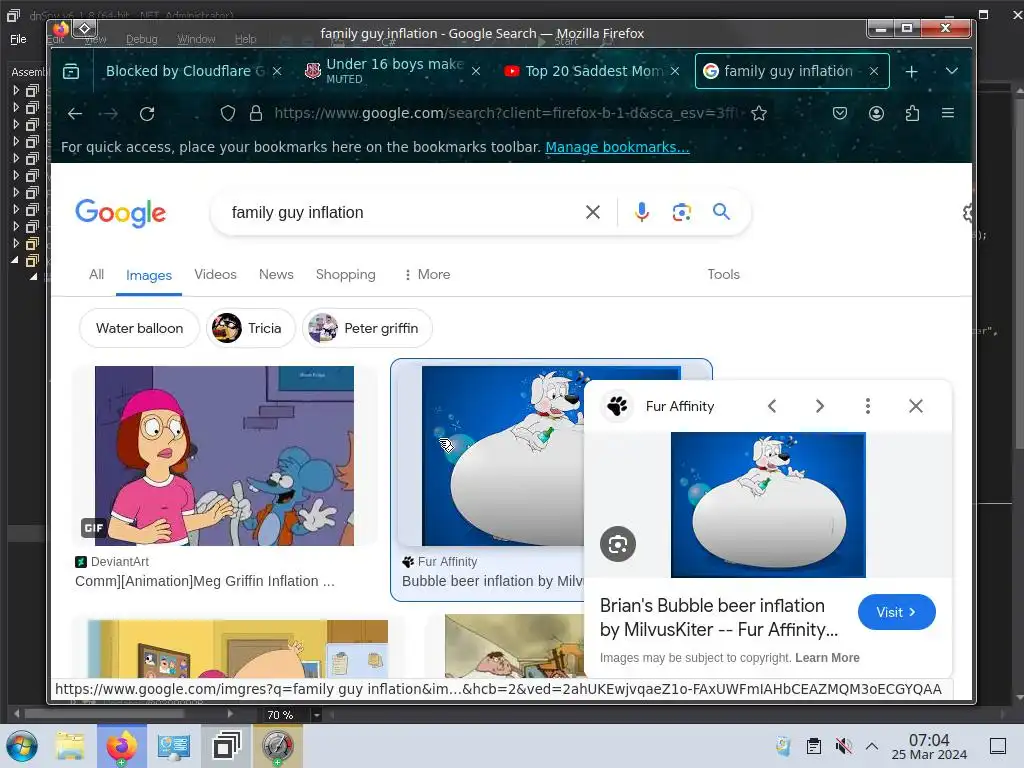Click the Firefox back arrow button
Viewport: 1024px width, 768px height.
coord(75,114)
